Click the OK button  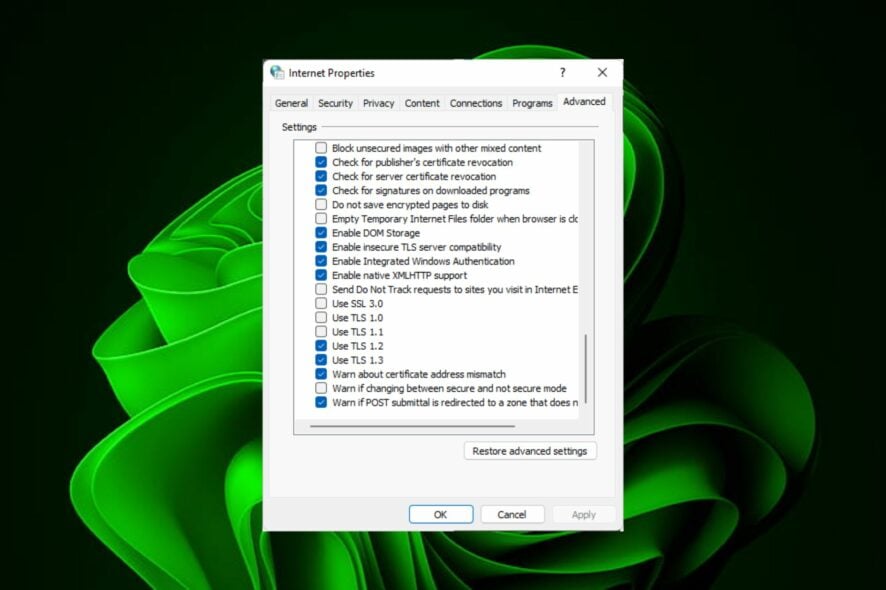(x=440, y=514)
